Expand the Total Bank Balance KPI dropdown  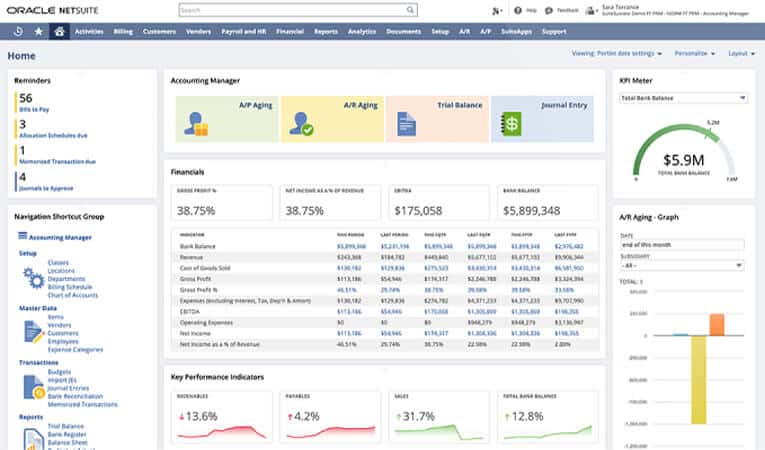(683, 98)
